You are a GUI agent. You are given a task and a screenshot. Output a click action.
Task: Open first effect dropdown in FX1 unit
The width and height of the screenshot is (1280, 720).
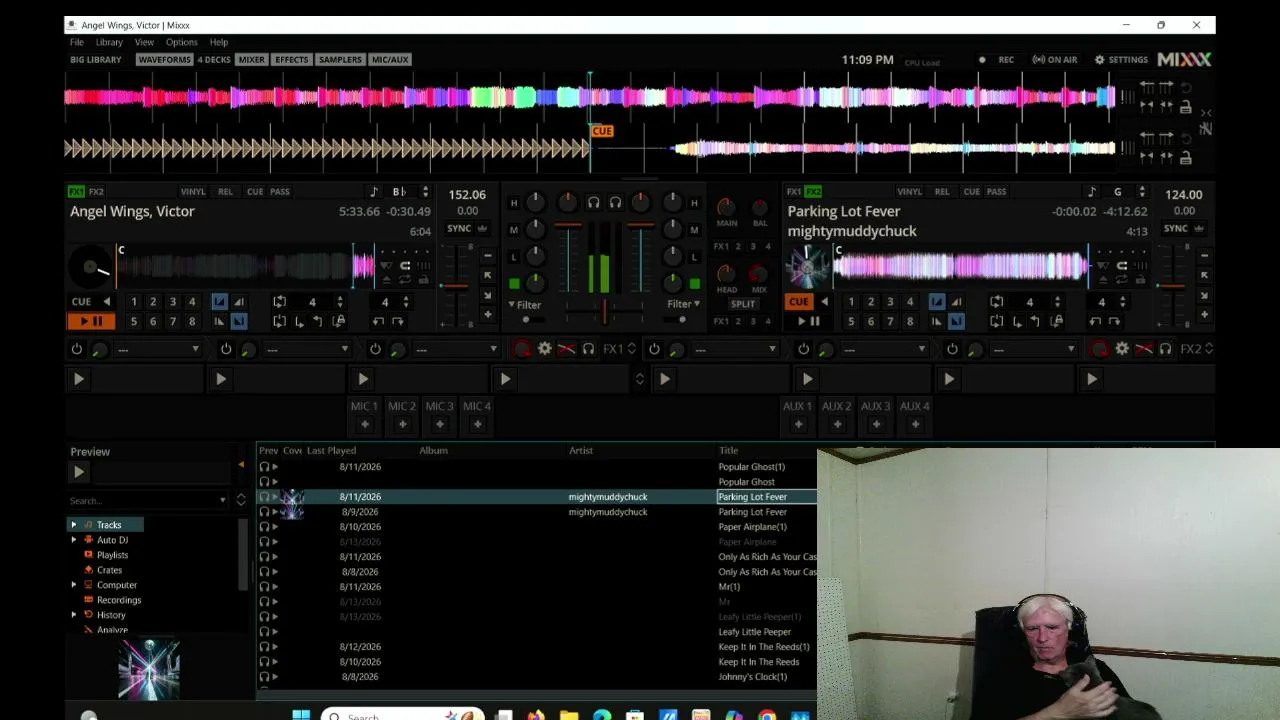[x=159, y=349]
